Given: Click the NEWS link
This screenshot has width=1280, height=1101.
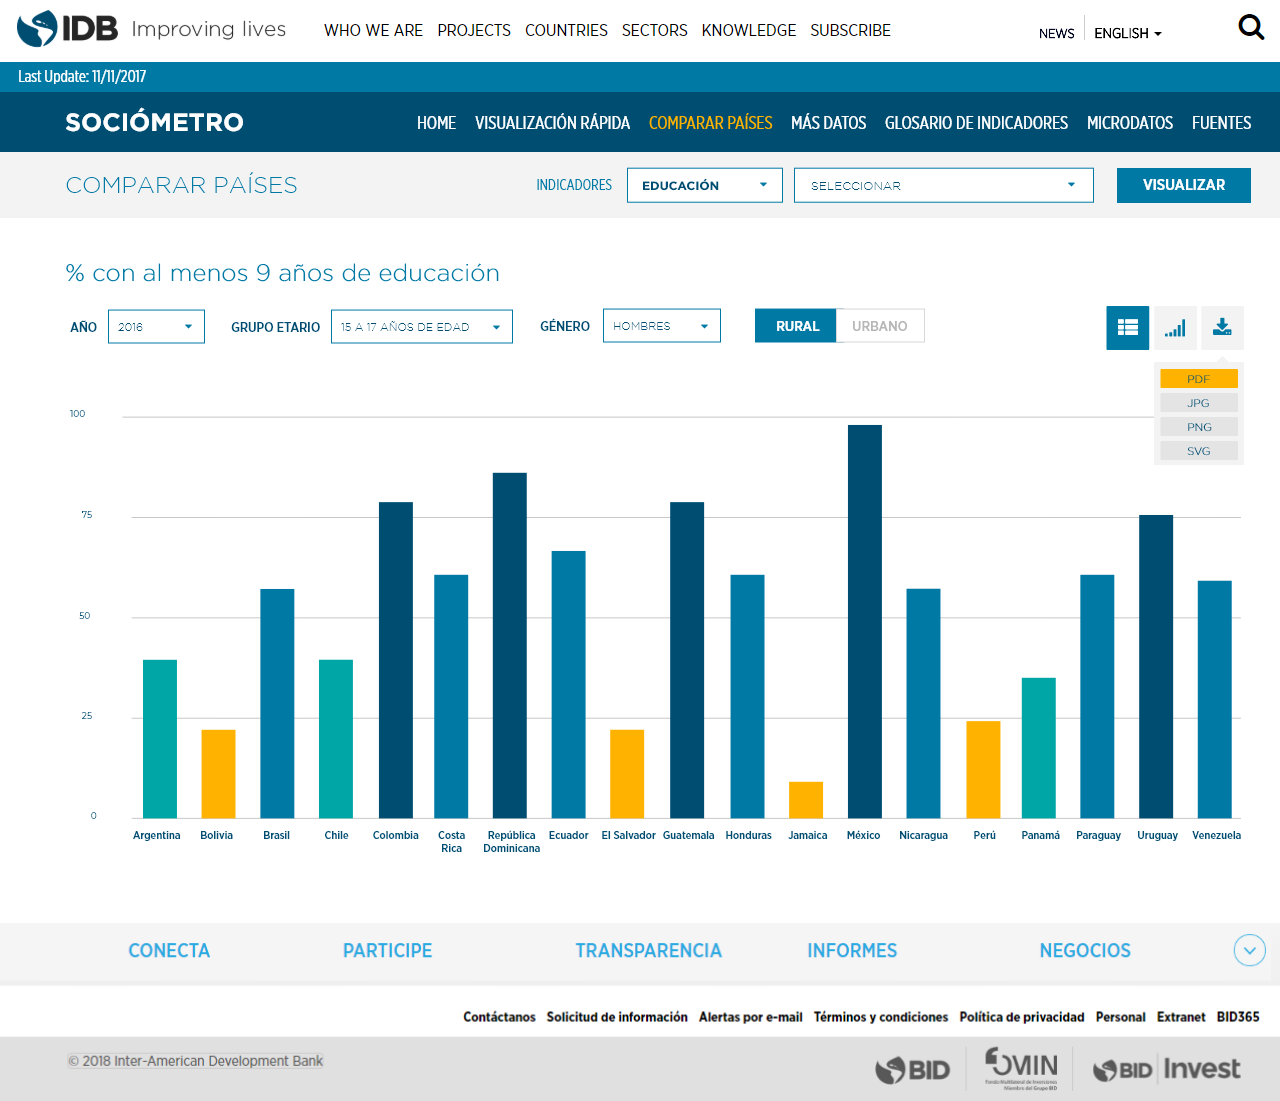Looking at the screenshot, I should [1056, 33].
